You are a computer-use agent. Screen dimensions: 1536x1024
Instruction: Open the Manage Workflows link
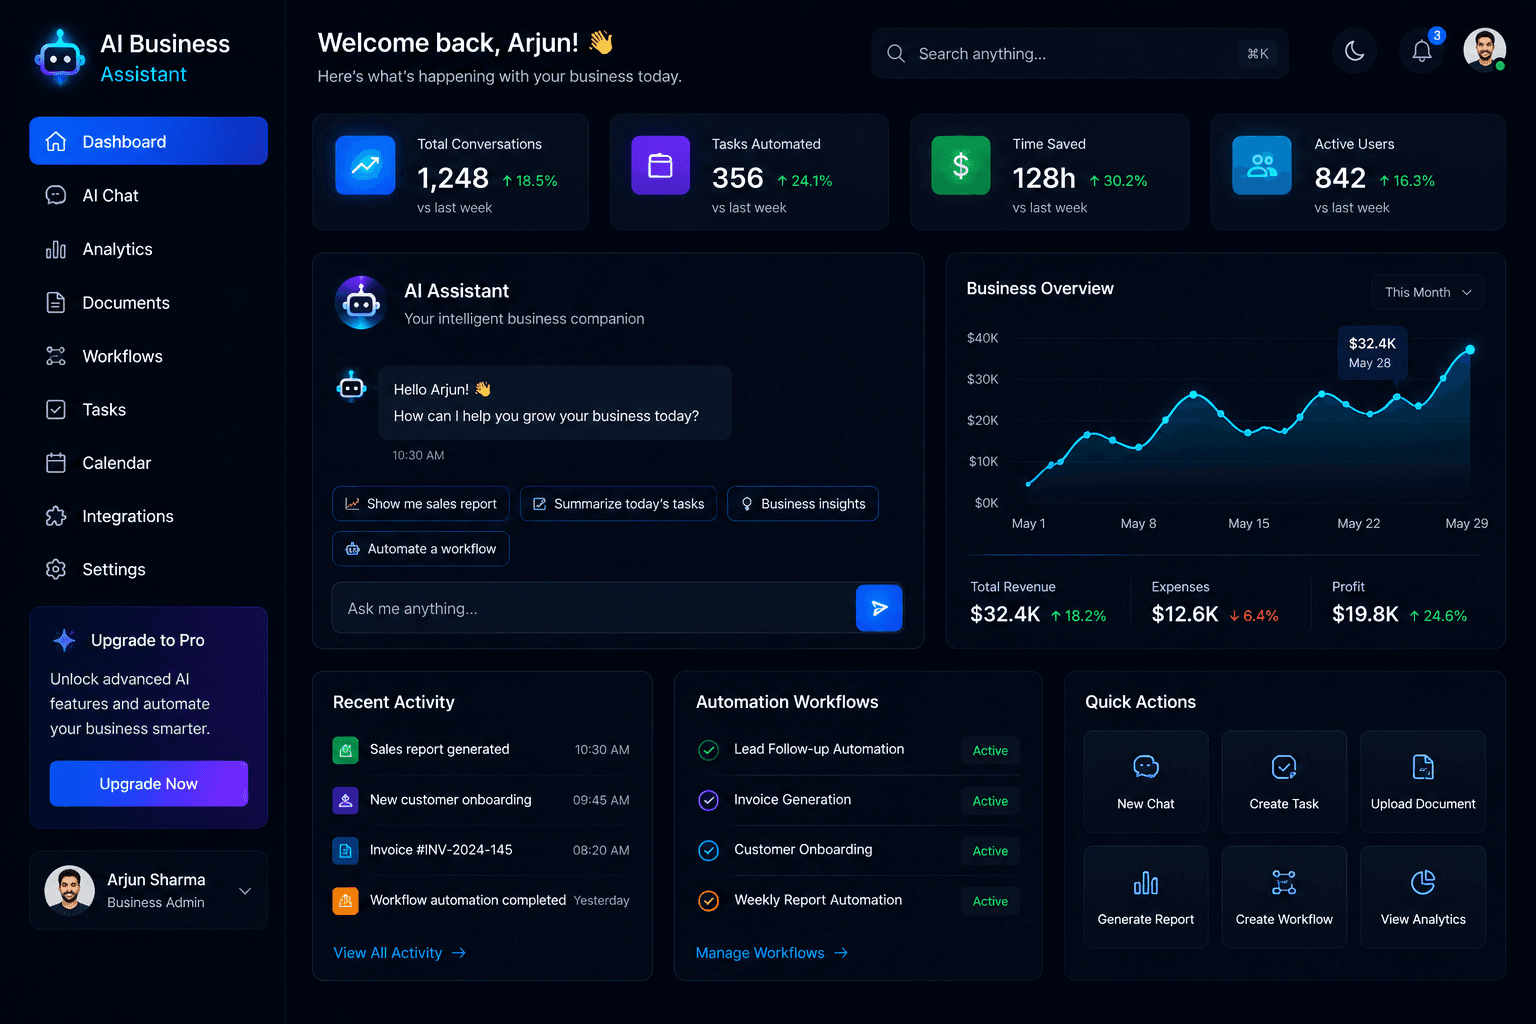[772, 953]
